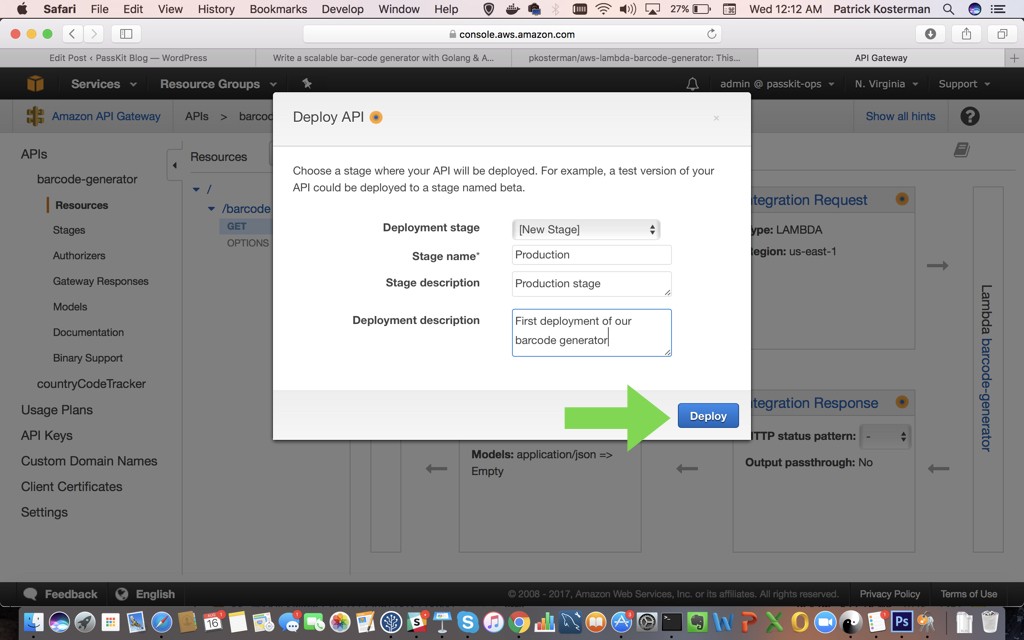The width and height of the screenshot is (1024, 640).
Task: Select countryCodeTracker API
Action: (x=91, y=384)
